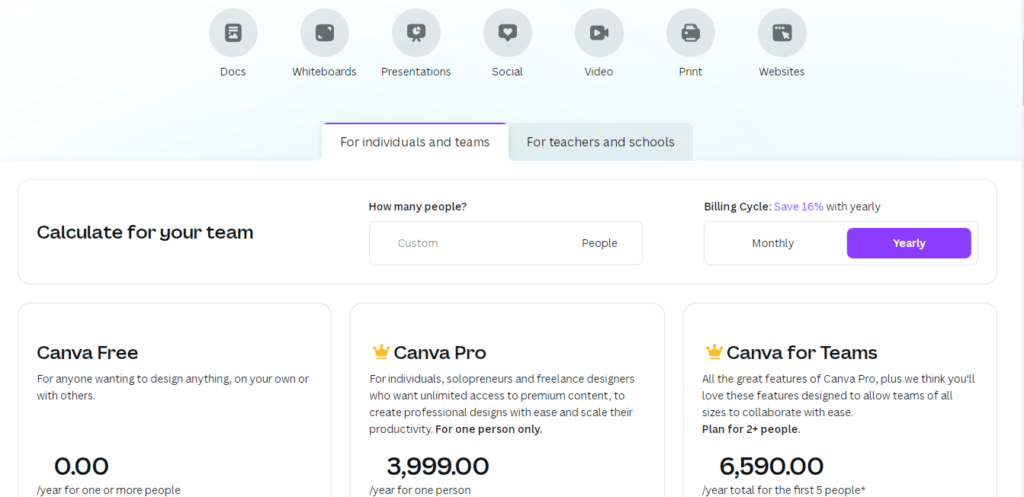Click the Canva Free plan heading
The height and width of the screenshot is (497, 1024).
pyautogui.click(x=88, y=353)
